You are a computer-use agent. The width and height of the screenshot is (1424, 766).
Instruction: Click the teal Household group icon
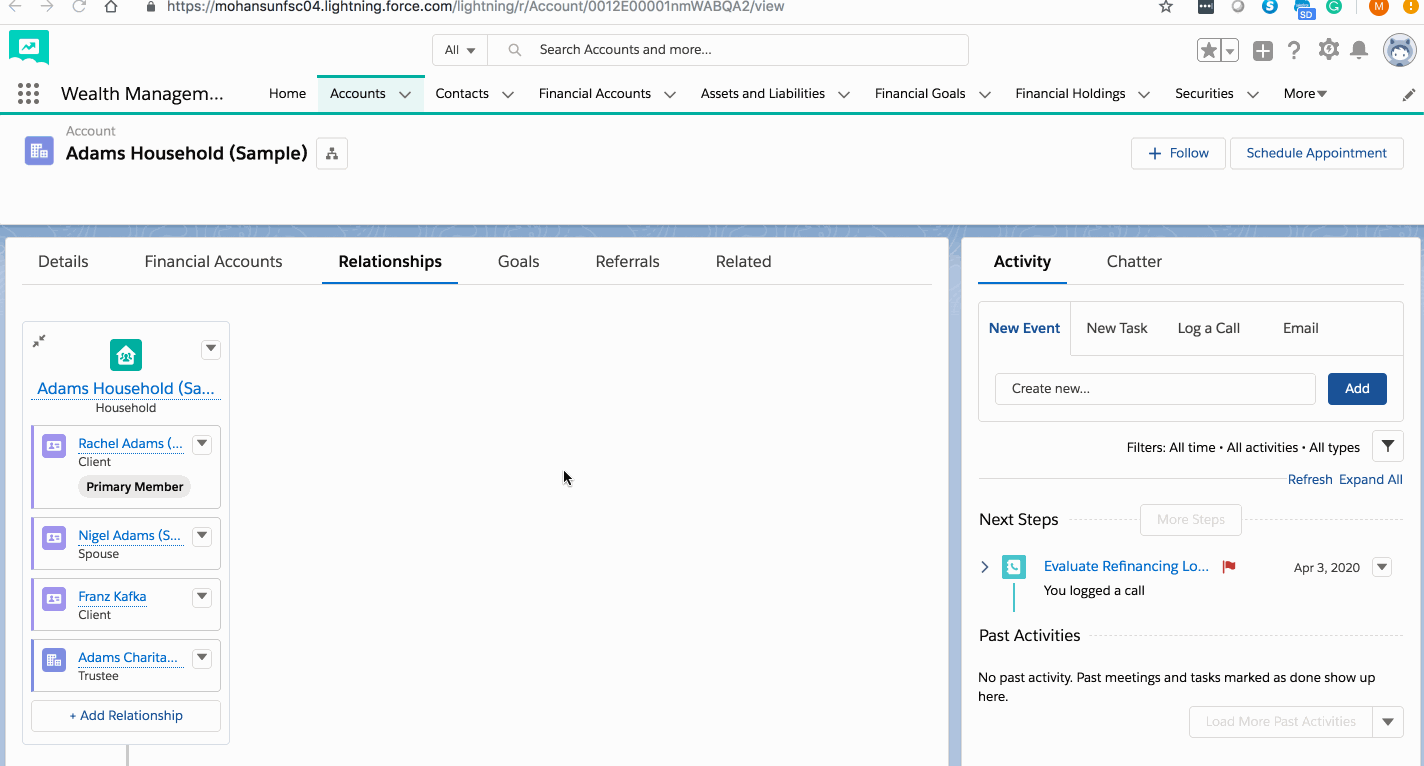pos(126,355)
